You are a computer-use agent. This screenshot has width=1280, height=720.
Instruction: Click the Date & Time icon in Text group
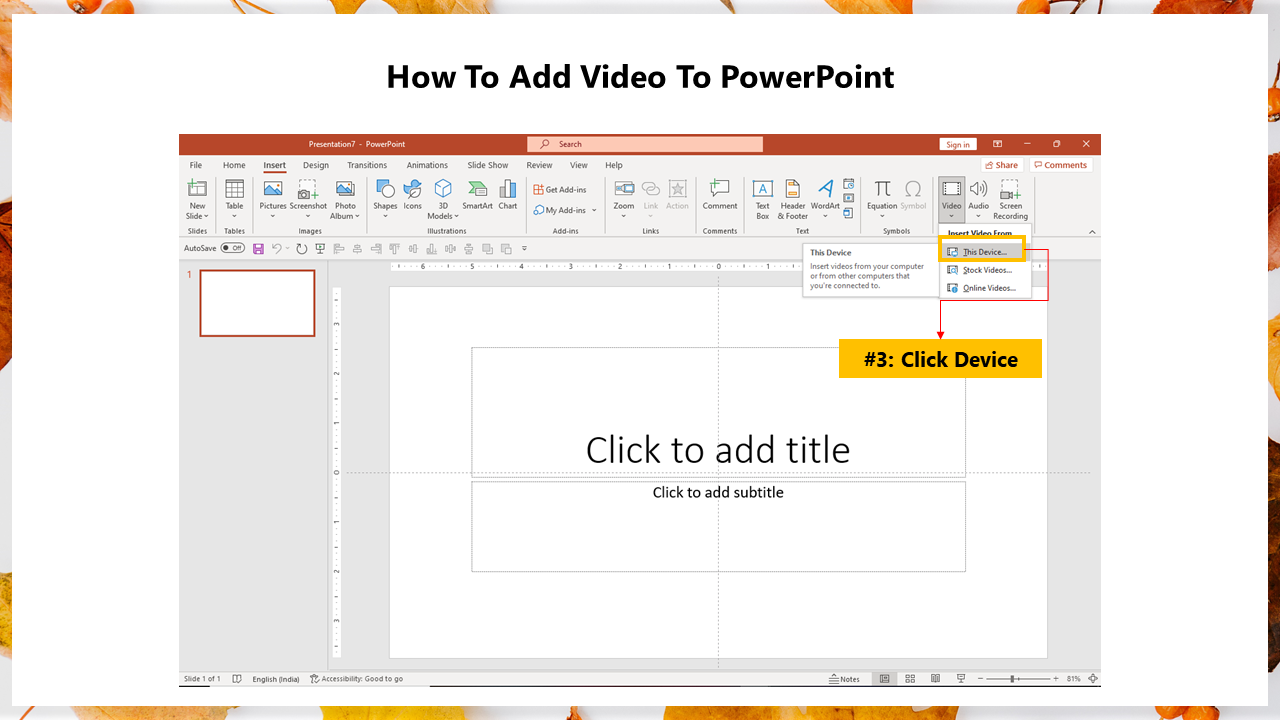coord(849,184)
